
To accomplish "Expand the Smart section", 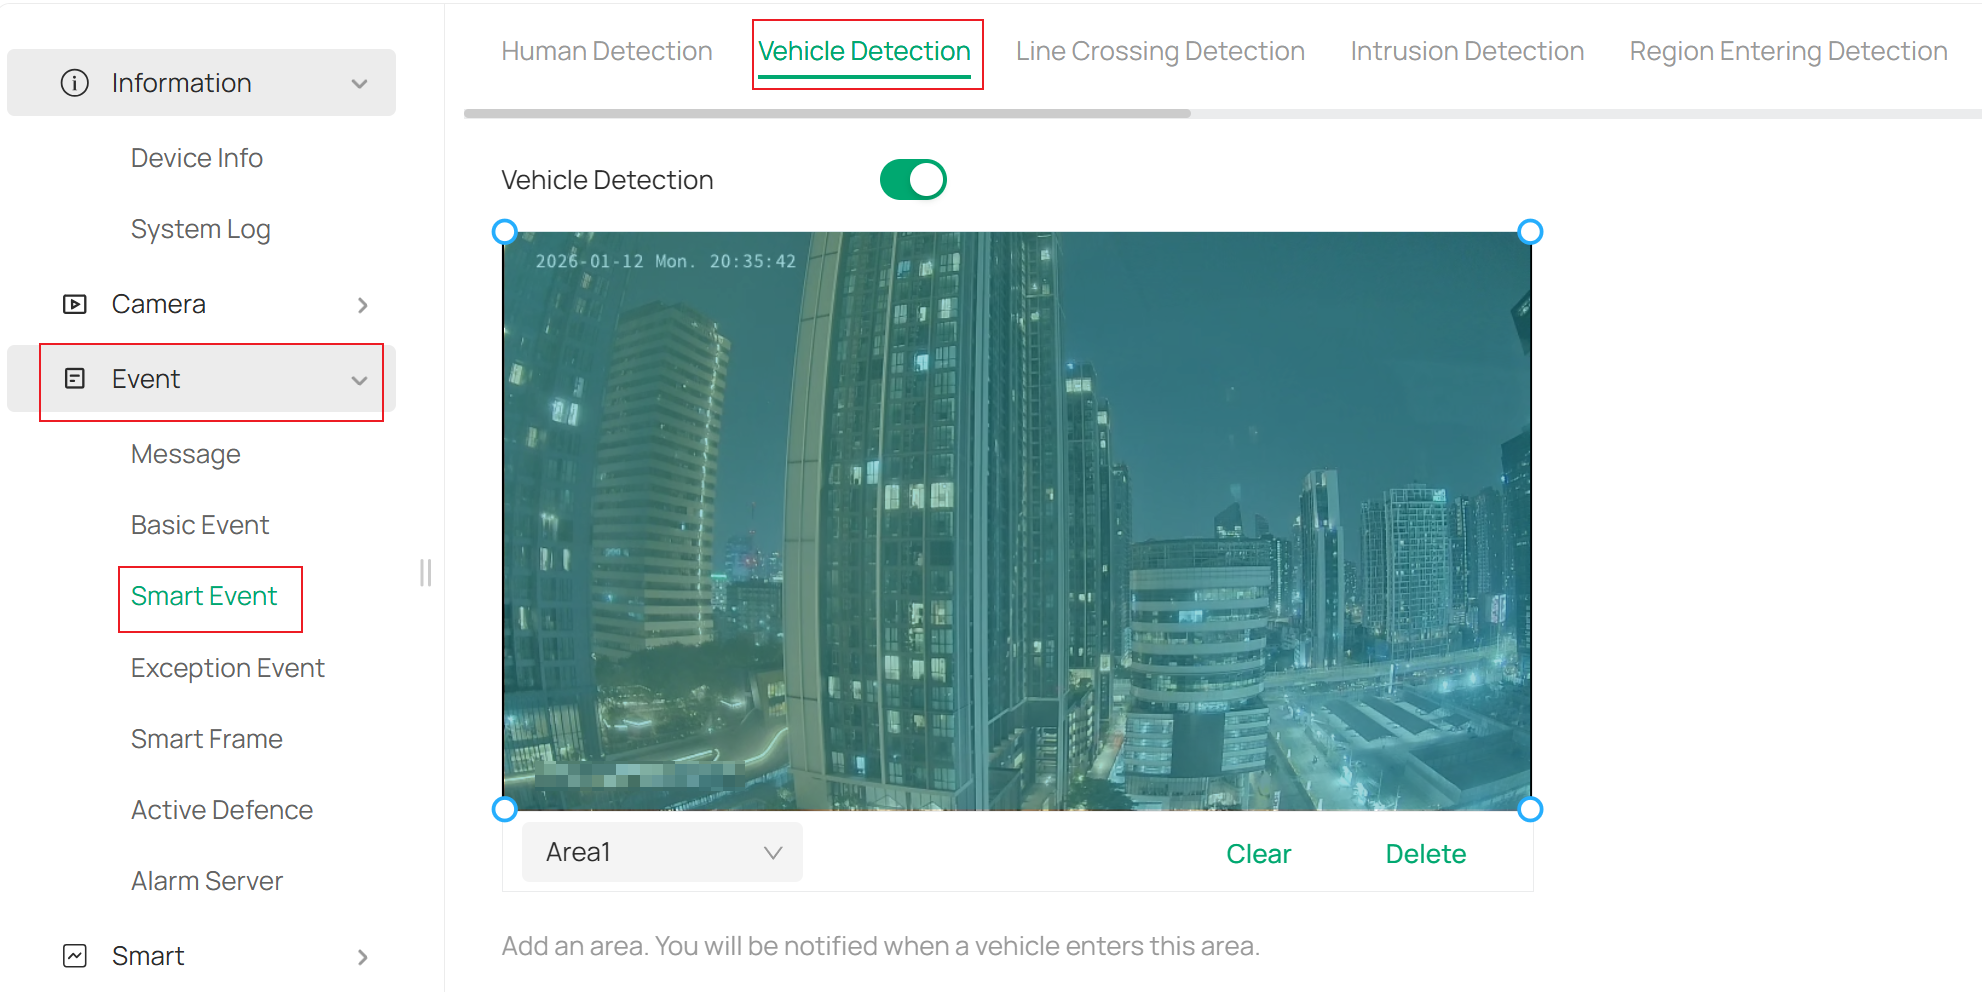I will [x=362, y=957].
